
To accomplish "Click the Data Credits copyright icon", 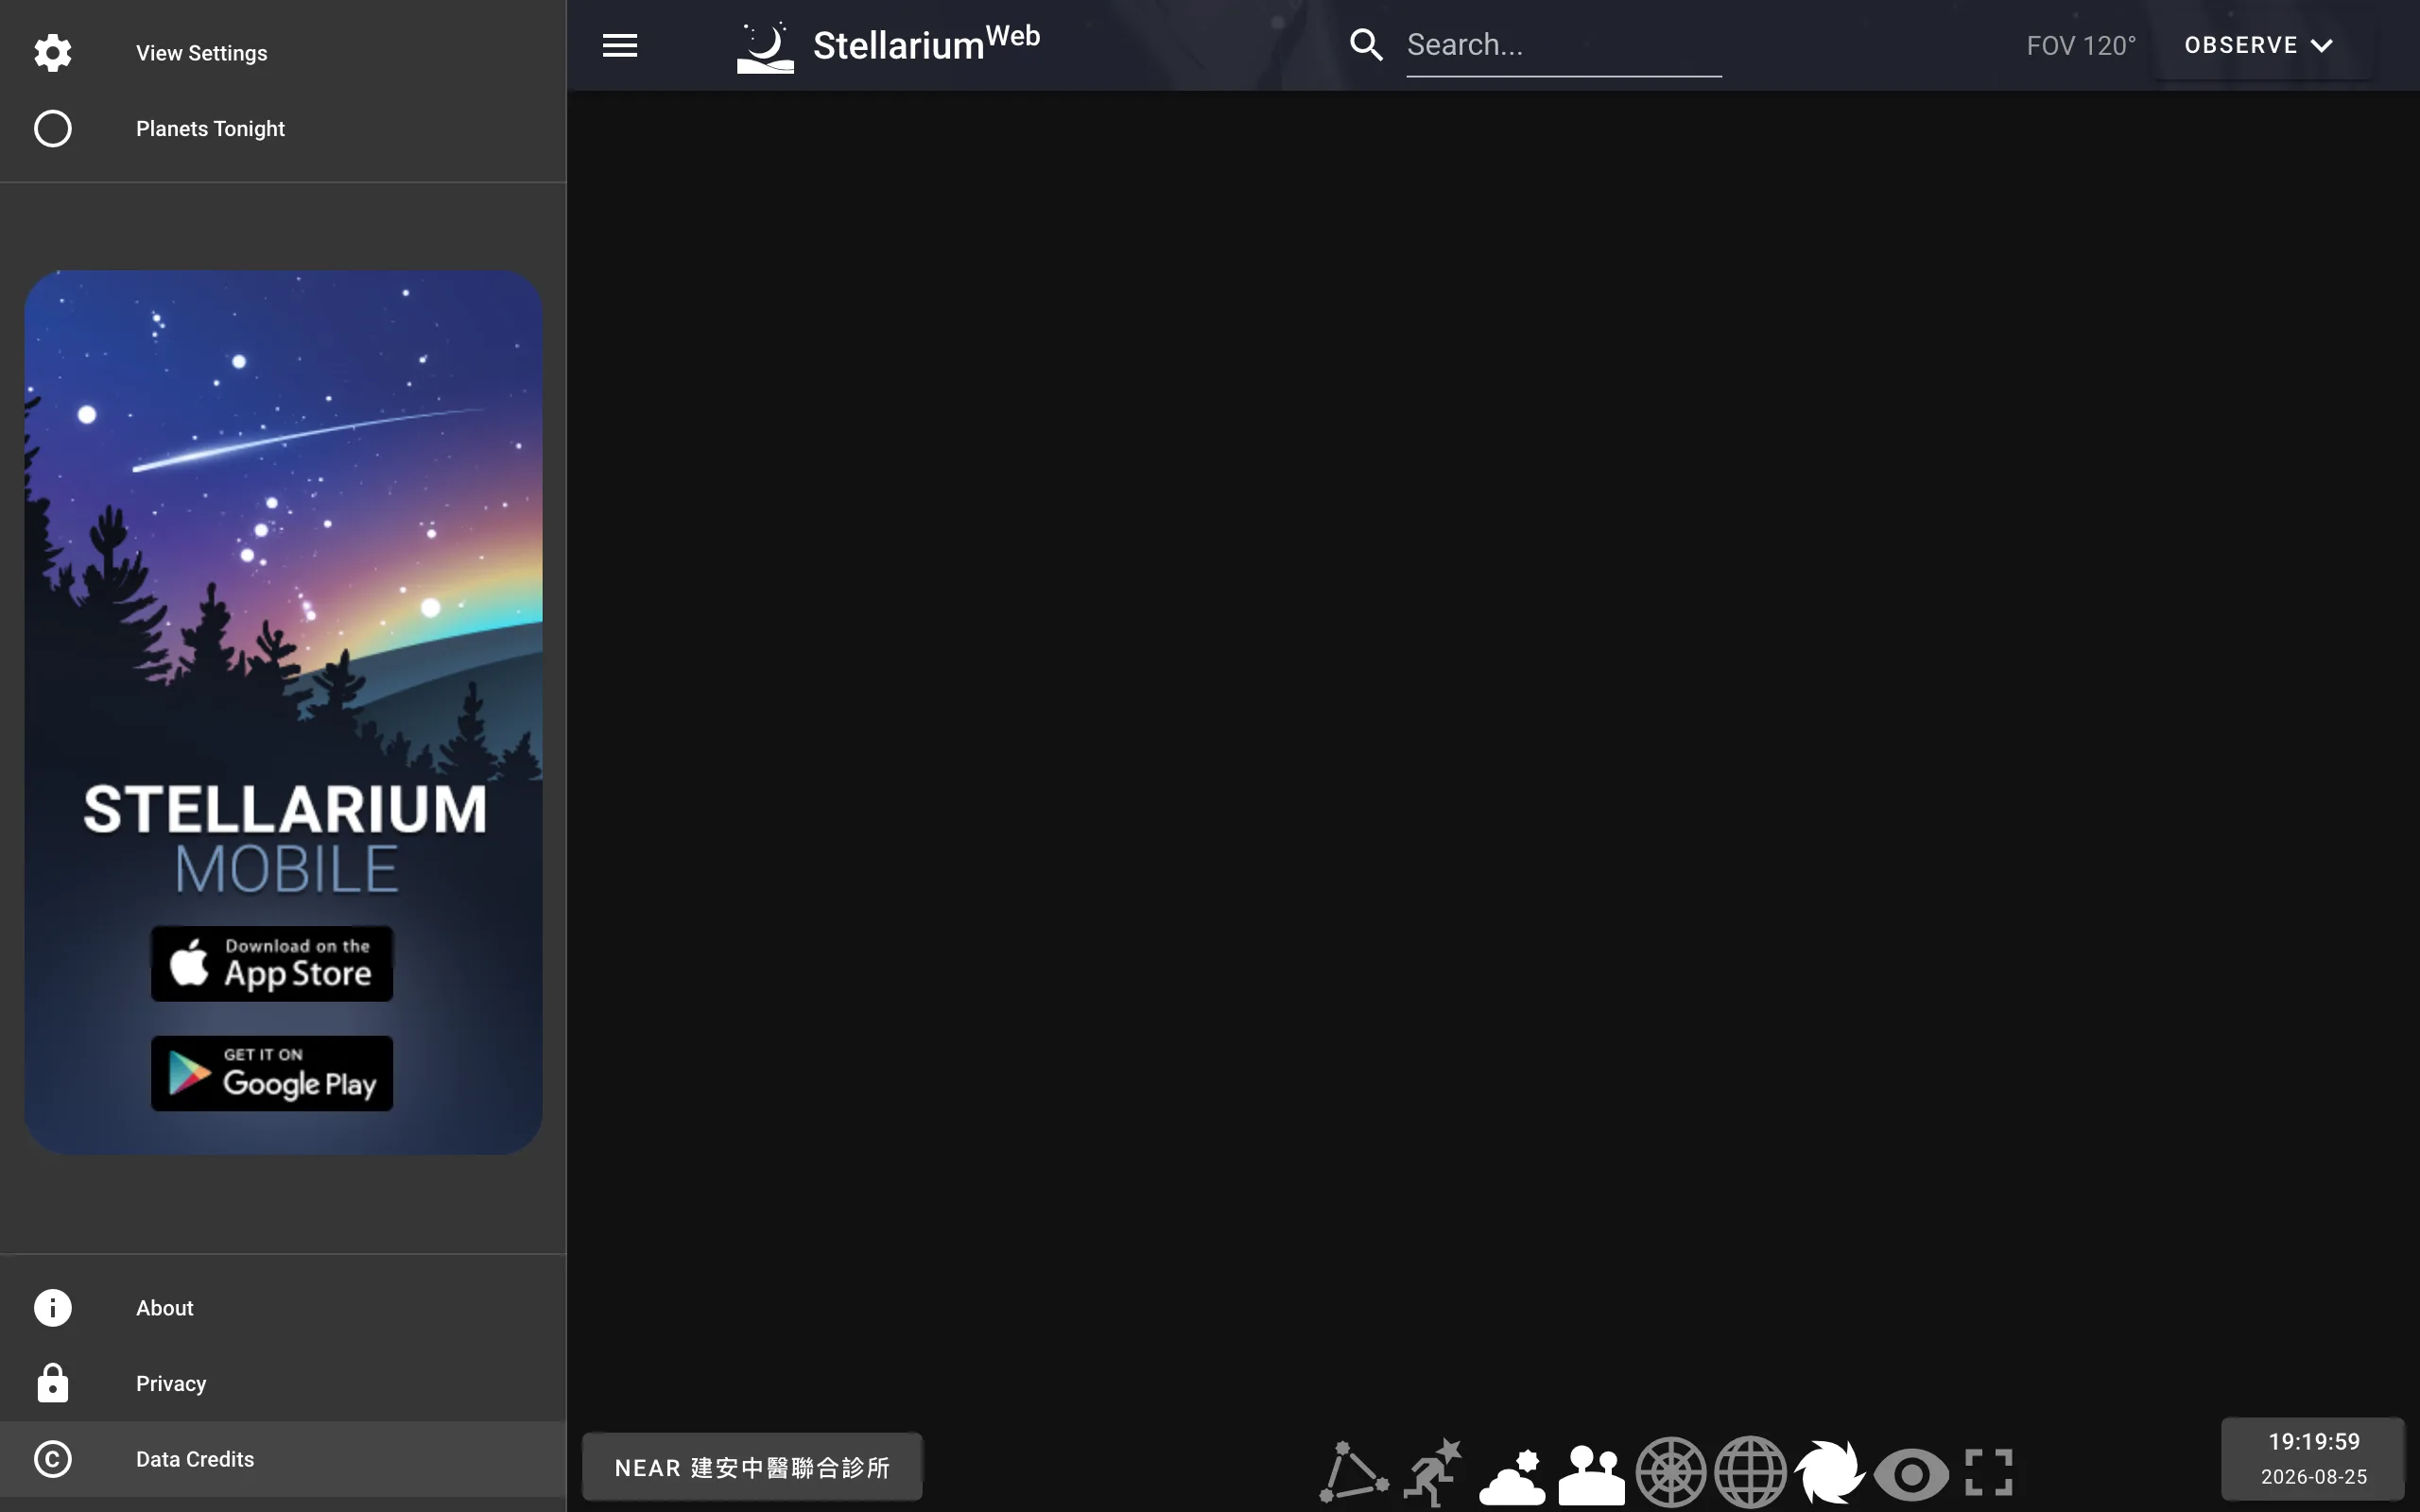I will [x=53, y=1459].
